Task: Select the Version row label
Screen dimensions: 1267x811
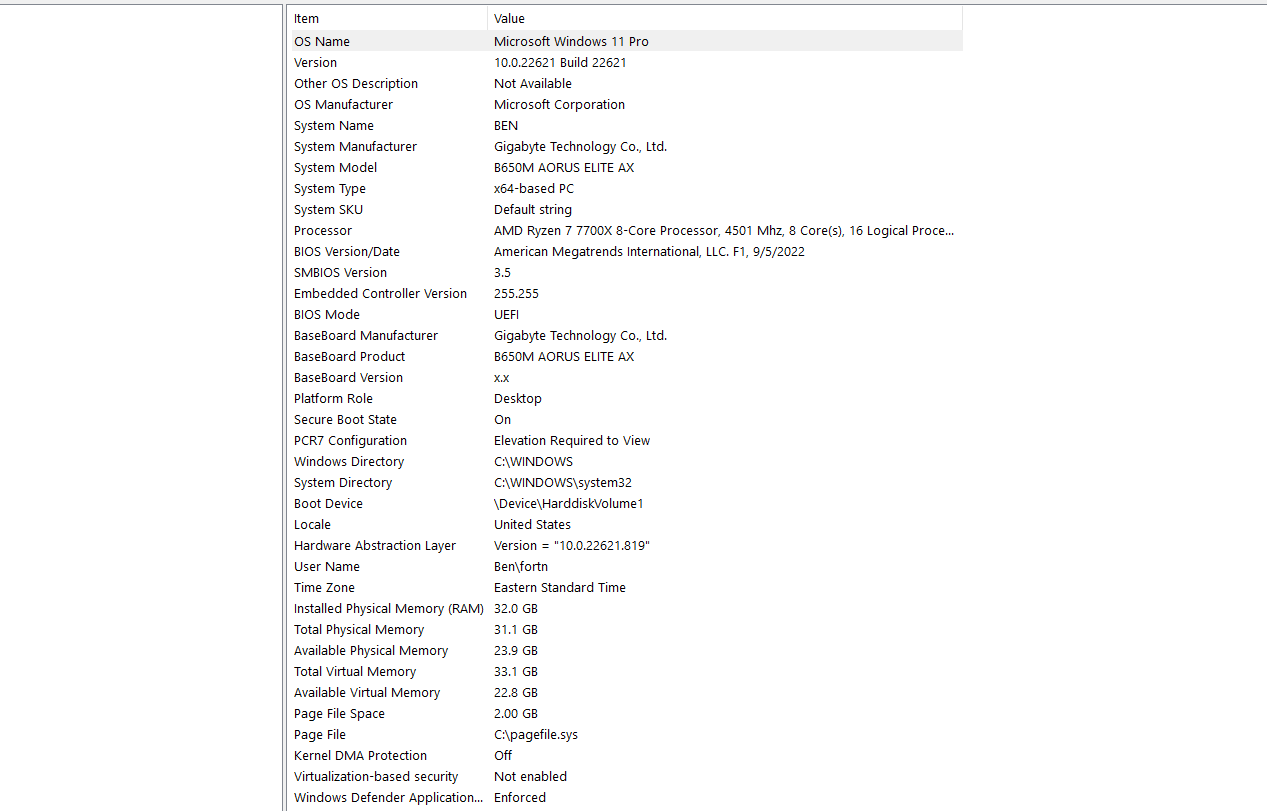Action: 315,62
